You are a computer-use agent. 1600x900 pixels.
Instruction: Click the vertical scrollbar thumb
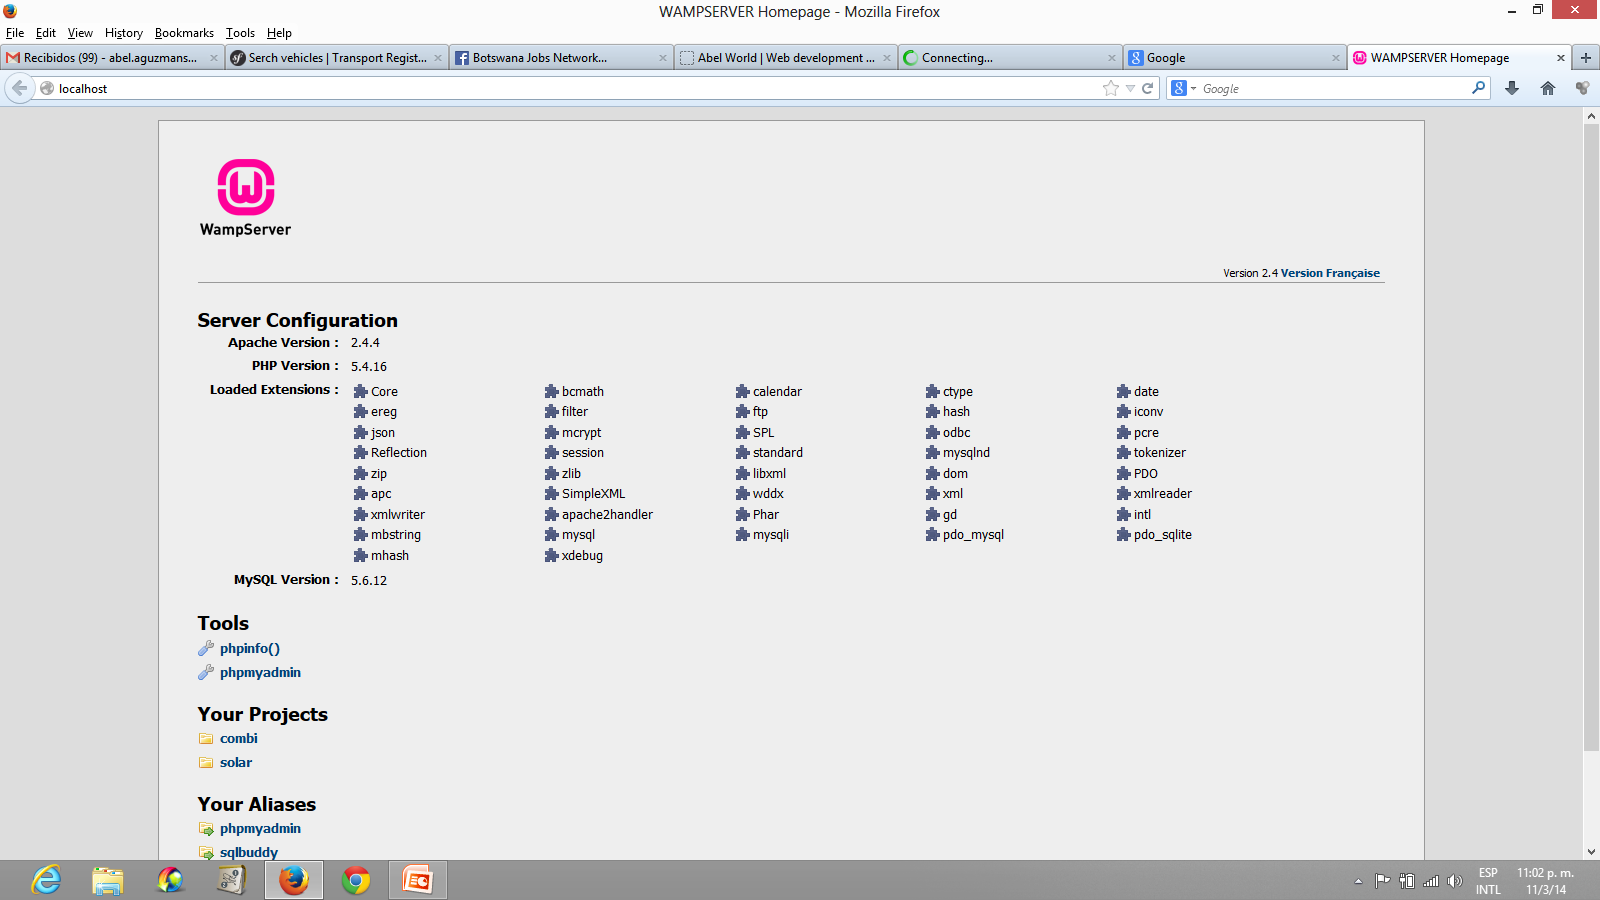[x=1591, y=437]
